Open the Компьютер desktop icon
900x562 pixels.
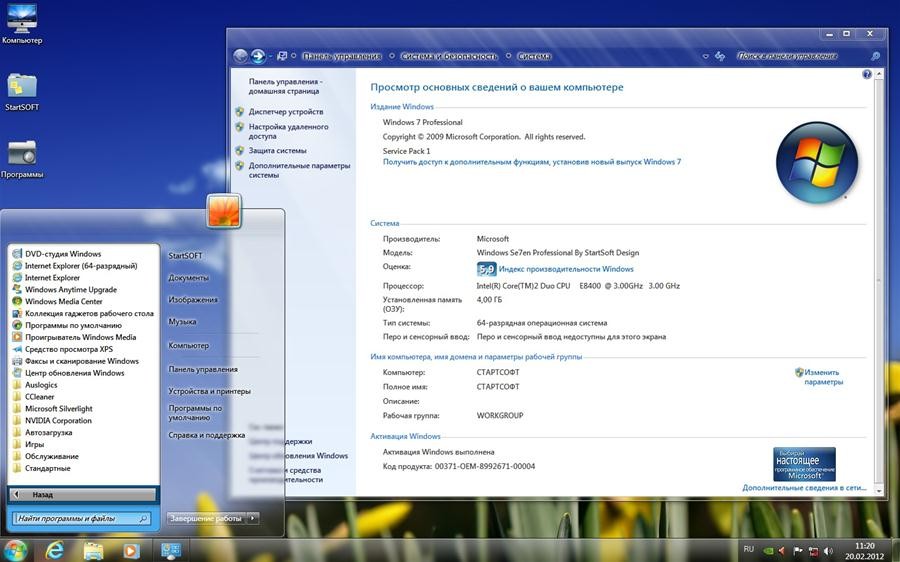(x=22, y=23)
